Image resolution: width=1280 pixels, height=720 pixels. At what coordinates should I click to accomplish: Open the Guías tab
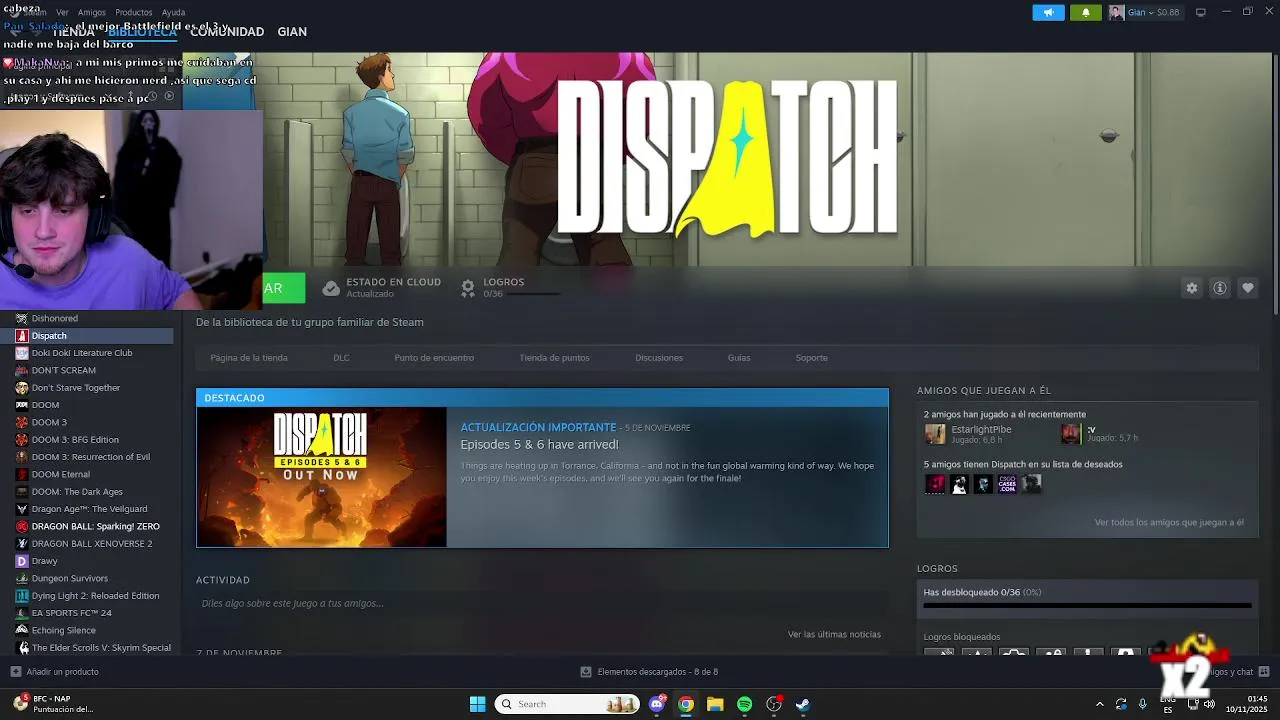739,357
